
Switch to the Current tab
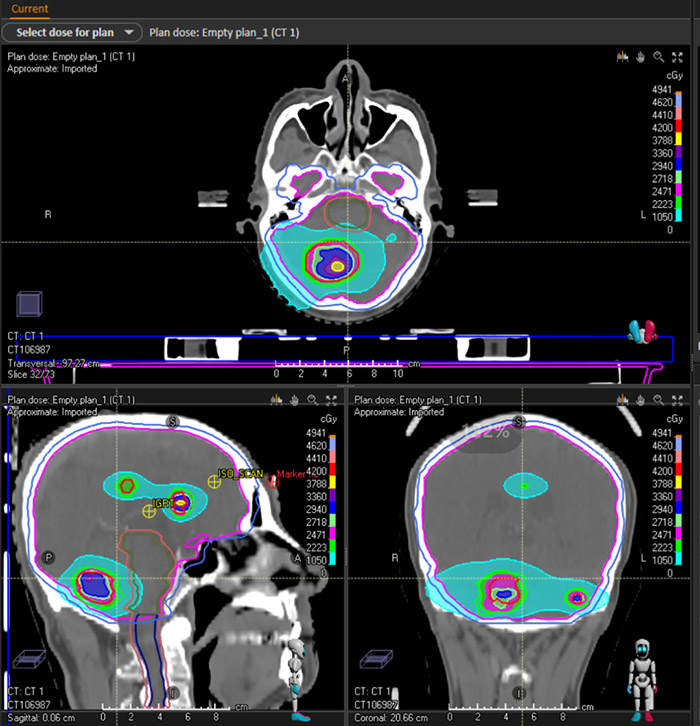tap(26, 9)
